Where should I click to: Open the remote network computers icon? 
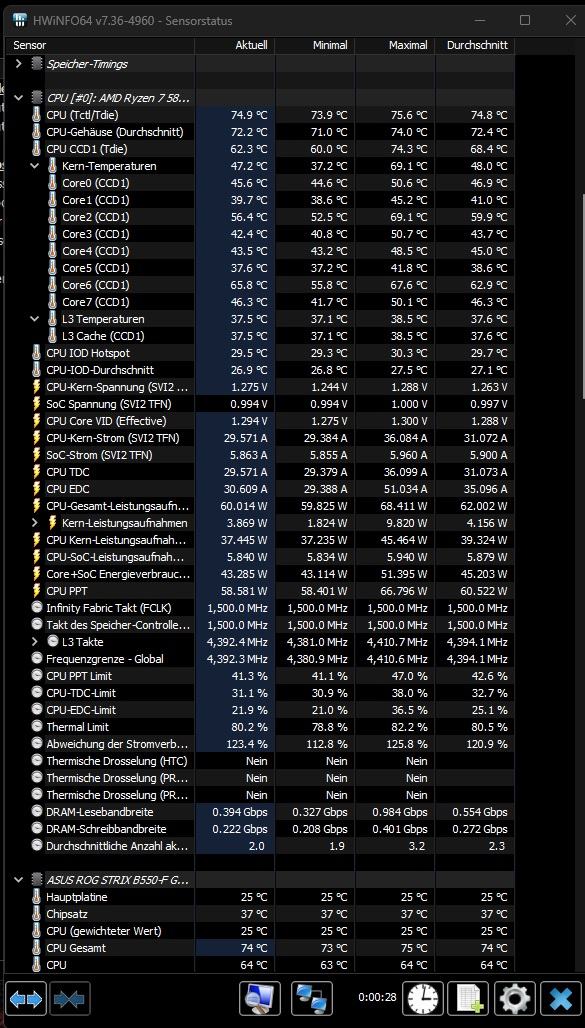click(x=312, y=998)
